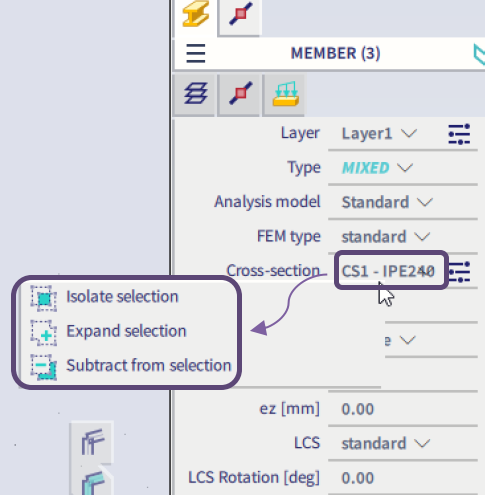The image size is (485, 495).
Task: Open the Type MIXED dropdown
Action: pyautogui.click(x=377, y=168)
